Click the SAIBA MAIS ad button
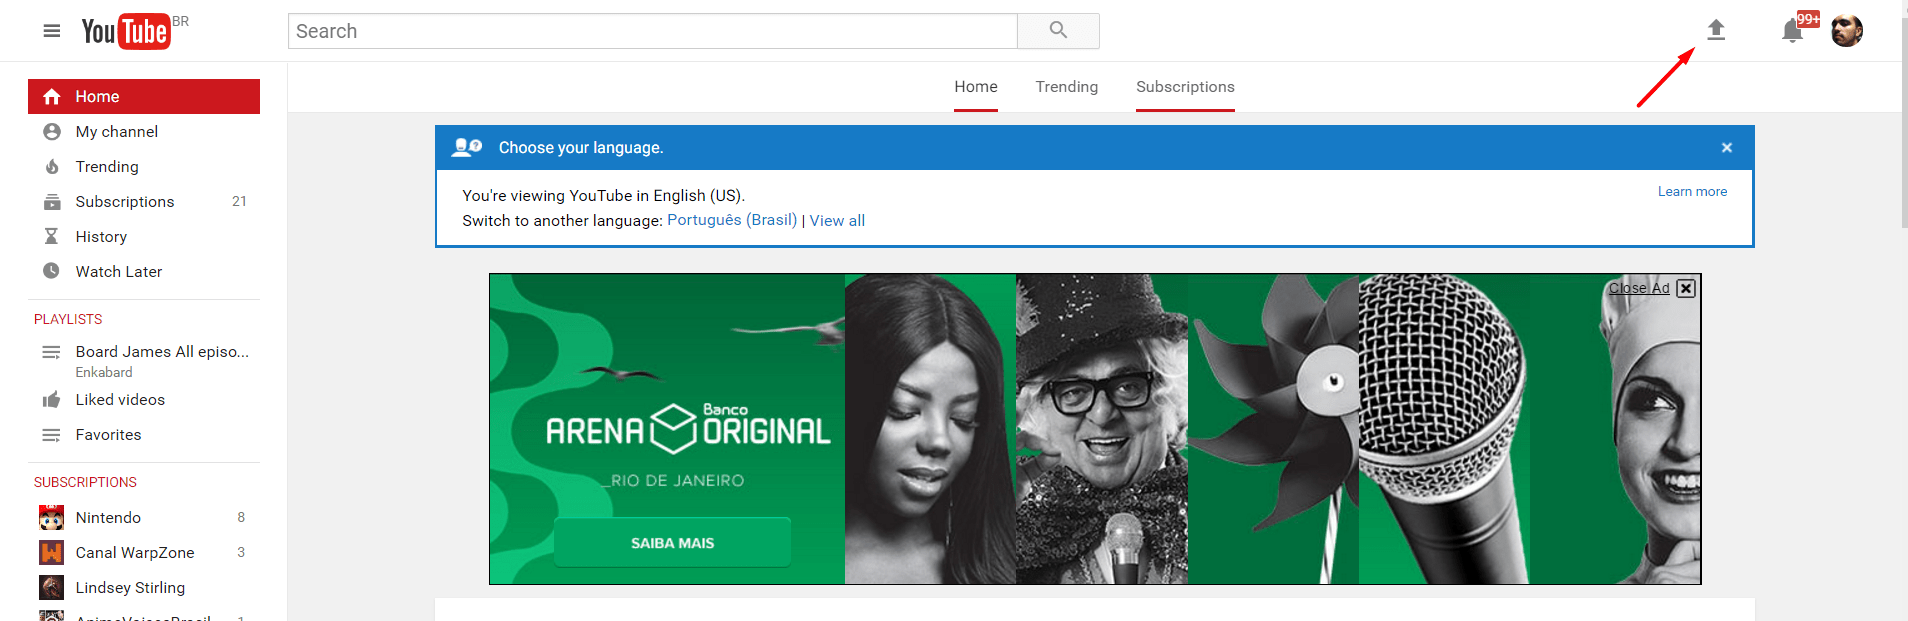 click(672, 543)
